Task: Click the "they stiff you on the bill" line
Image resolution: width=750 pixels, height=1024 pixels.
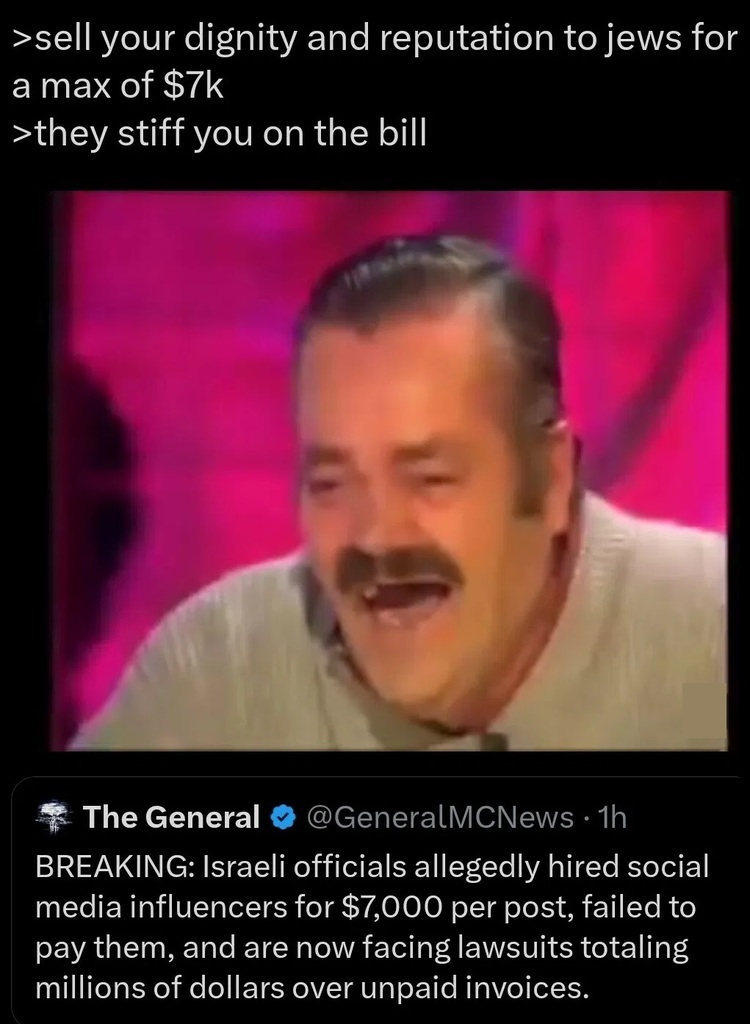Action: point(220,134)
